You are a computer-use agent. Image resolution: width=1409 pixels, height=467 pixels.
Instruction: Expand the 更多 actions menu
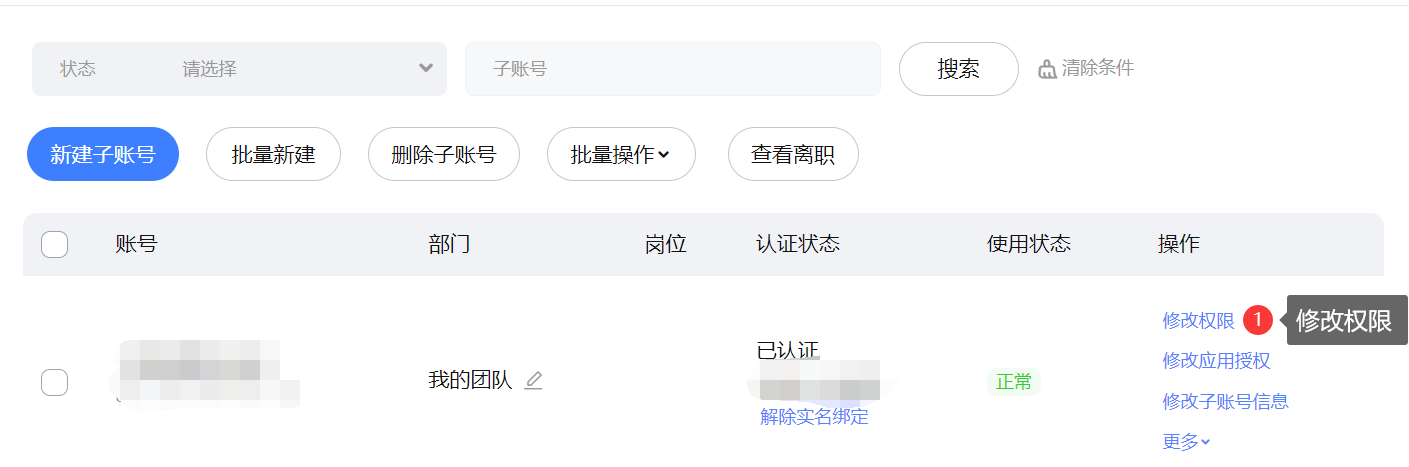[x=1186, y=442]
